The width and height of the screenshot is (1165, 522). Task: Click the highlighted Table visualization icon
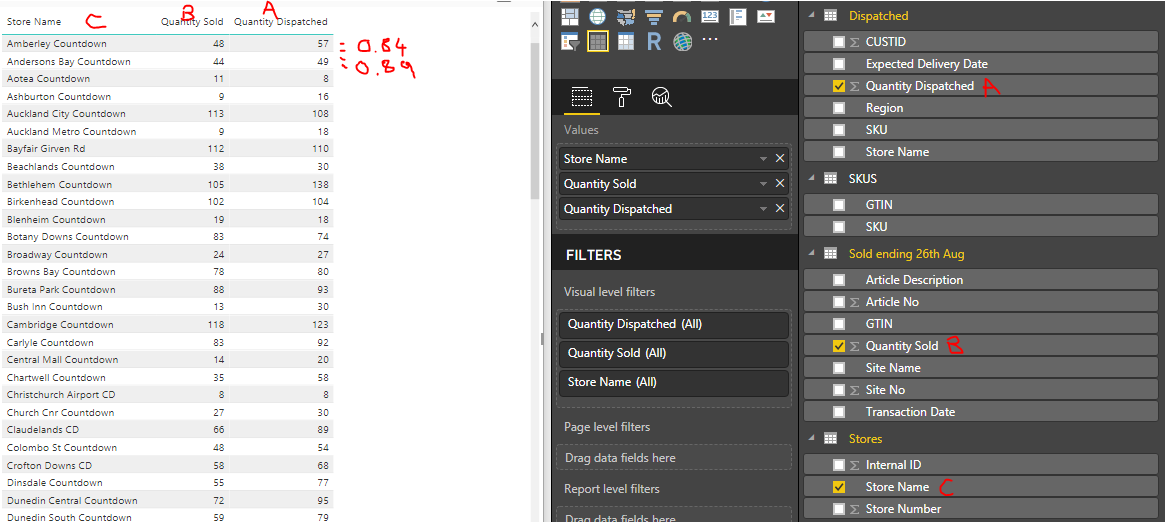[x=597, y=42]
